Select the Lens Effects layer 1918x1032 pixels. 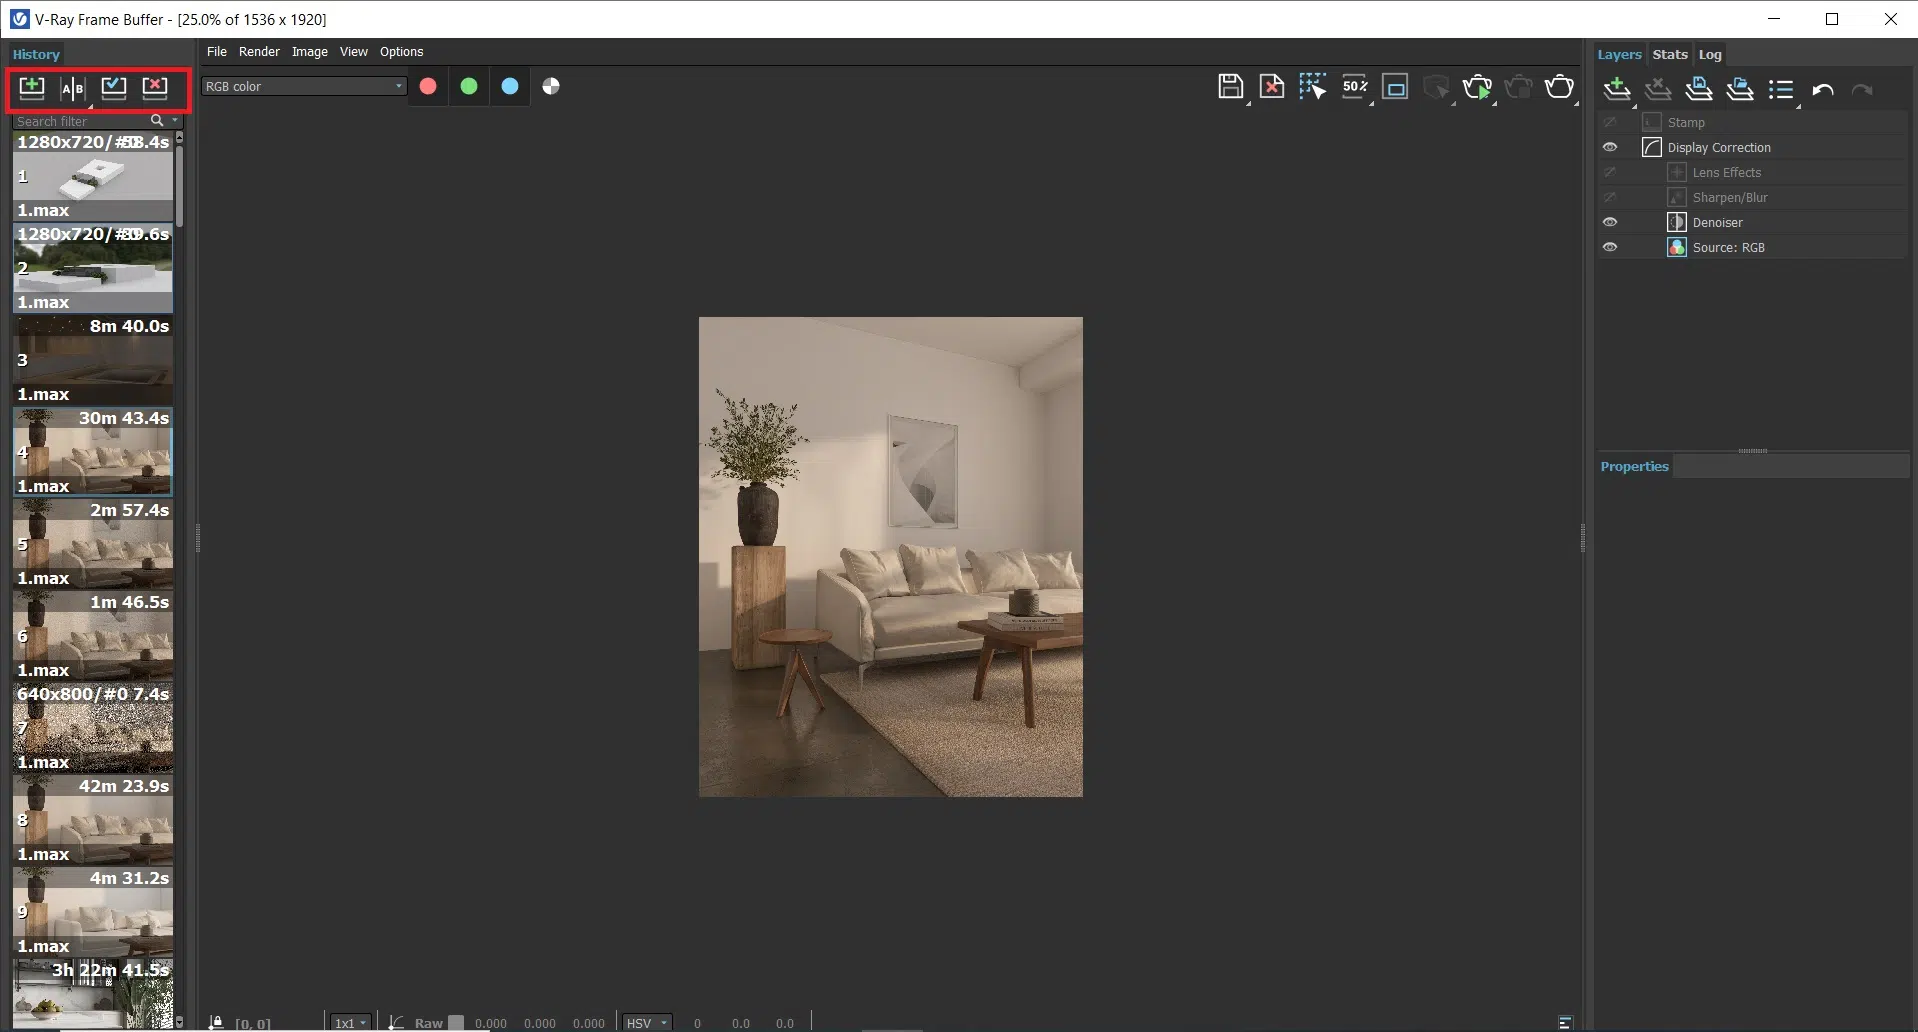(1726, 172)
